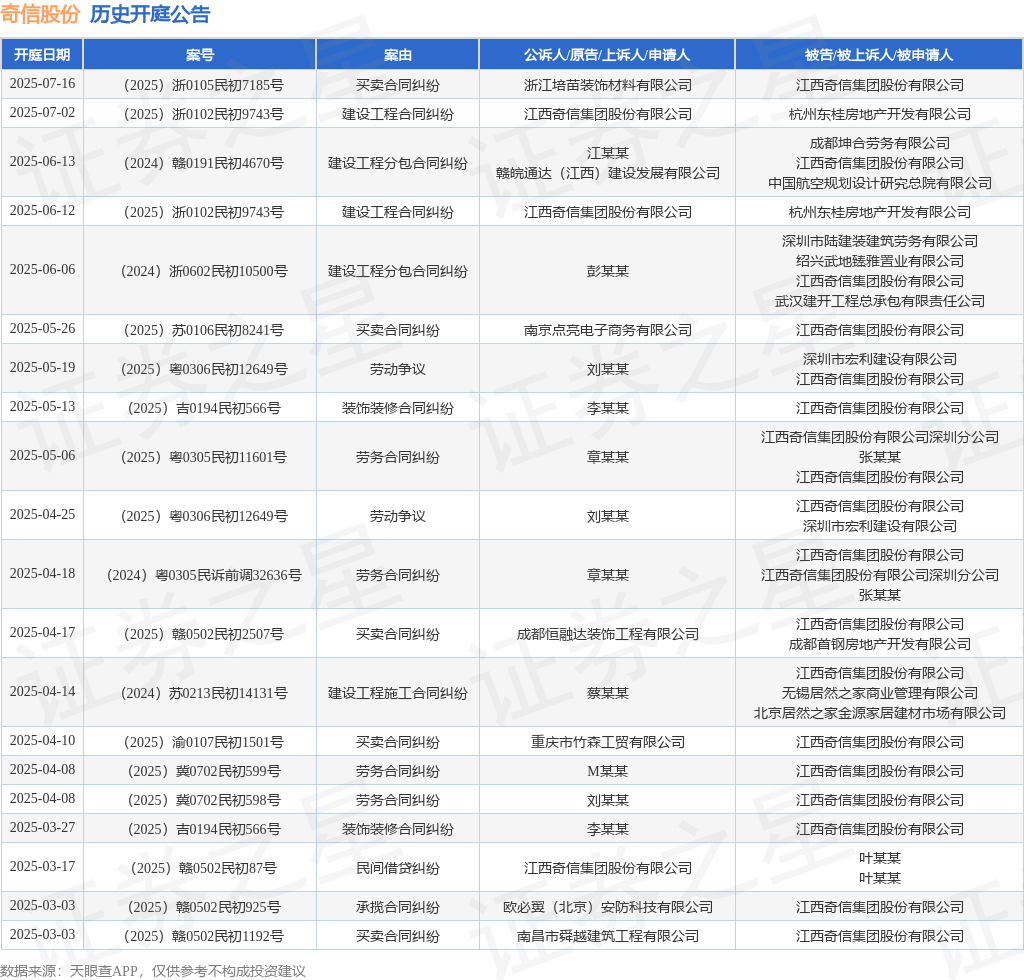Select plaintiff name "彭某某"
The height and width of the screenshot is (980, 1024).
607,271
